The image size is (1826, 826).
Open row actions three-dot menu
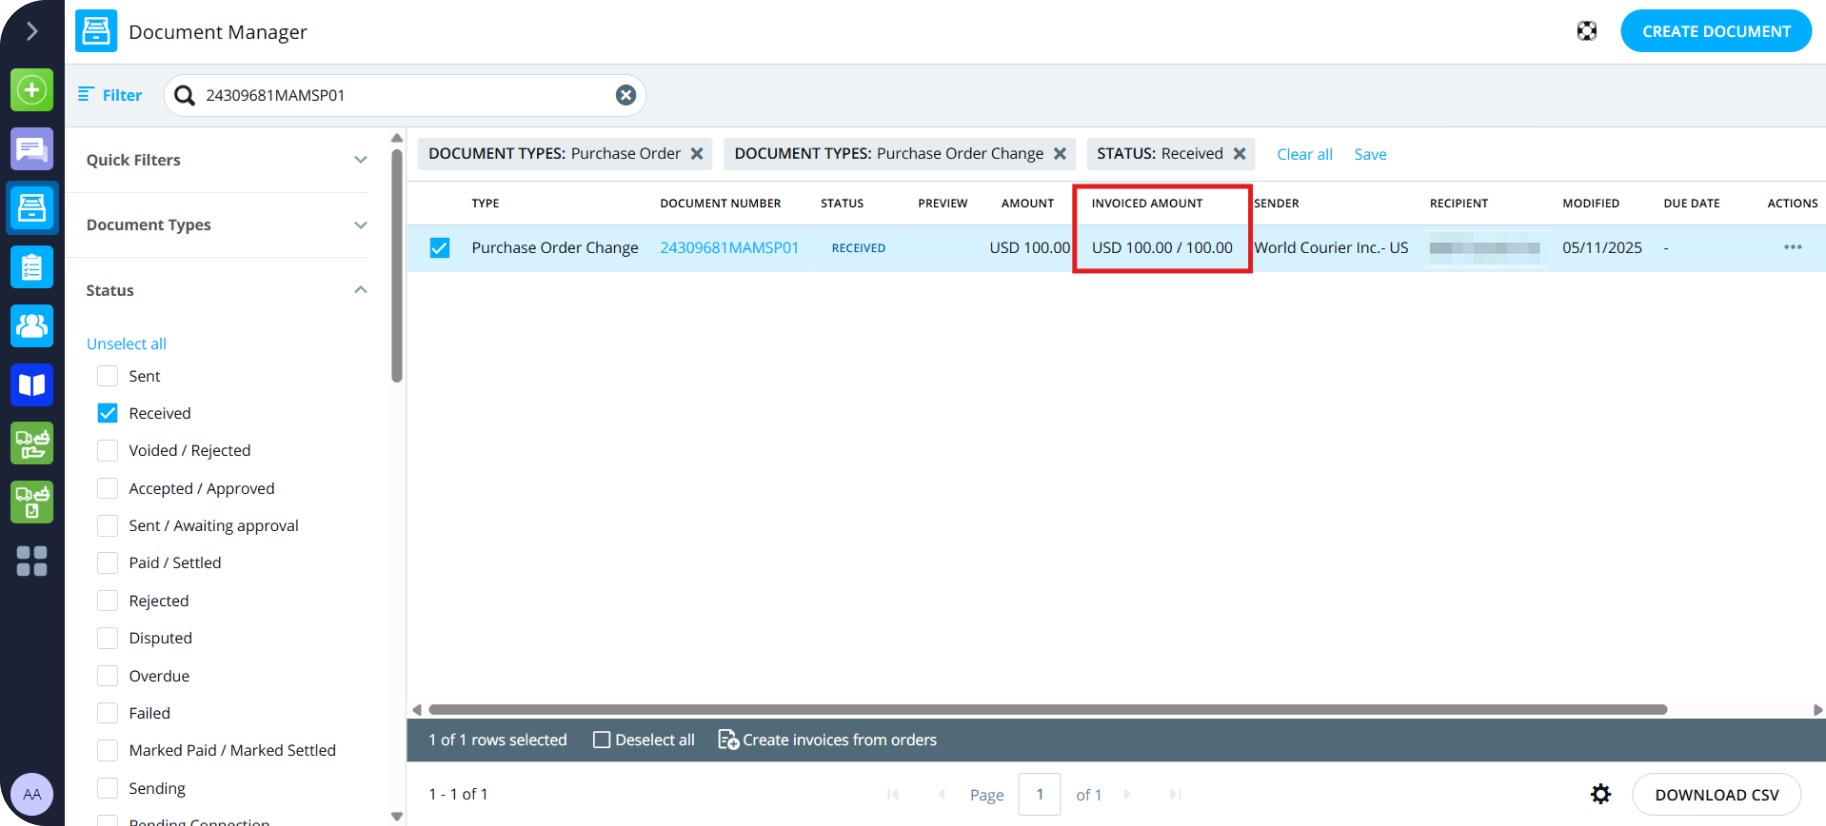click(x=1792, y=247)
